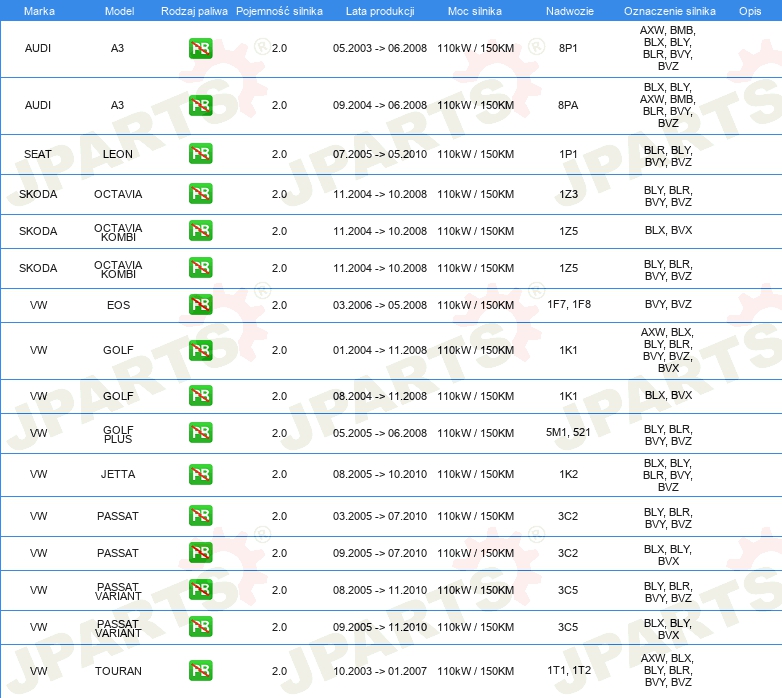Click the fuel icon for the Audi A3 8P1
This screenshot has height=698, width=782.
(x=200, y=48)
